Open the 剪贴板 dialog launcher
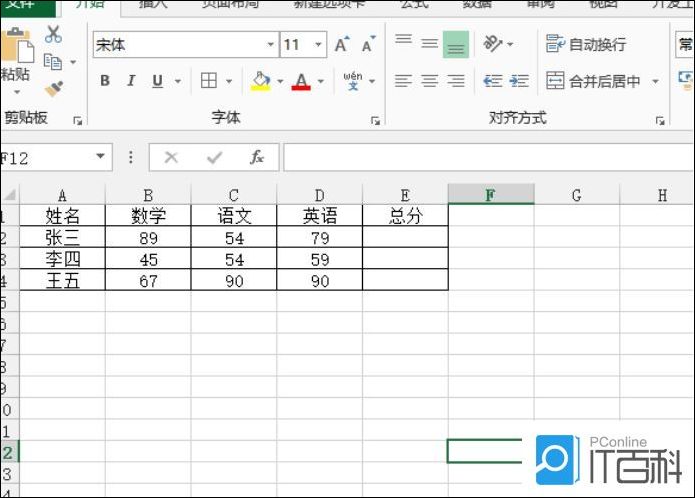 pyautogui.click(x=78, y=121)
